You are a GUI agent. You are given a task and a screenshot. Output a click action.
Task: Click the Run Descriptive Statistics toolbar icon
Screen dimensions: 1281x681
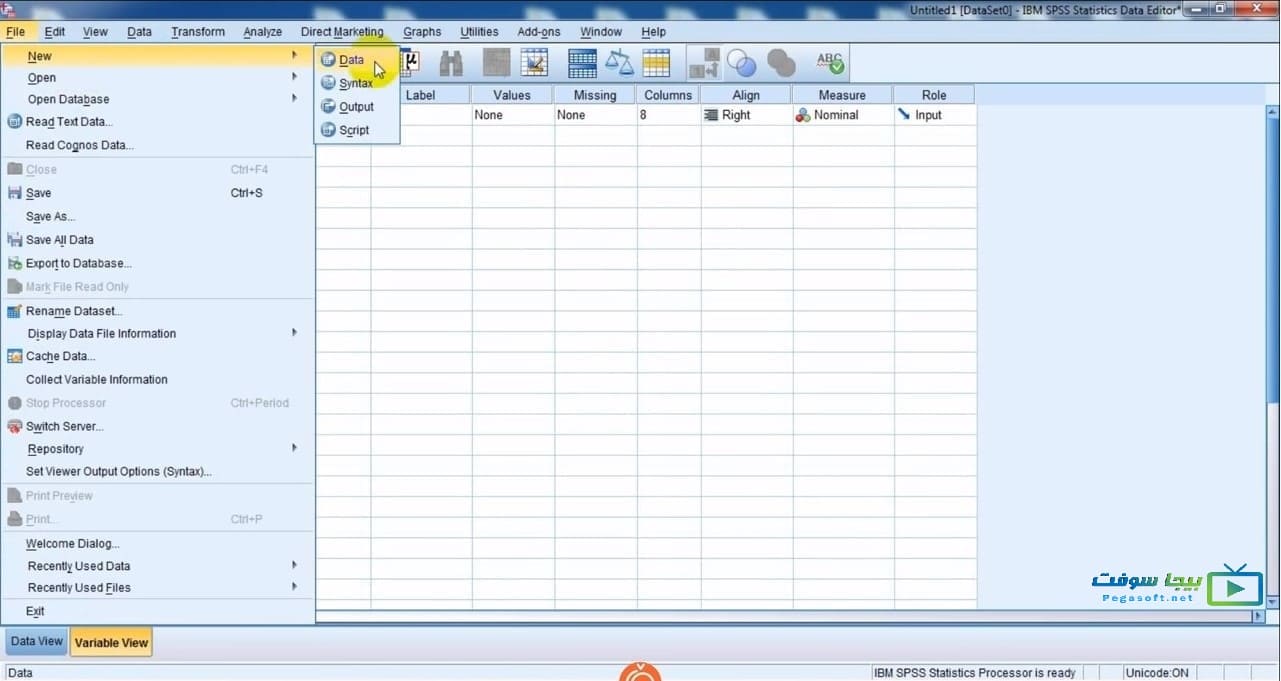410,63
